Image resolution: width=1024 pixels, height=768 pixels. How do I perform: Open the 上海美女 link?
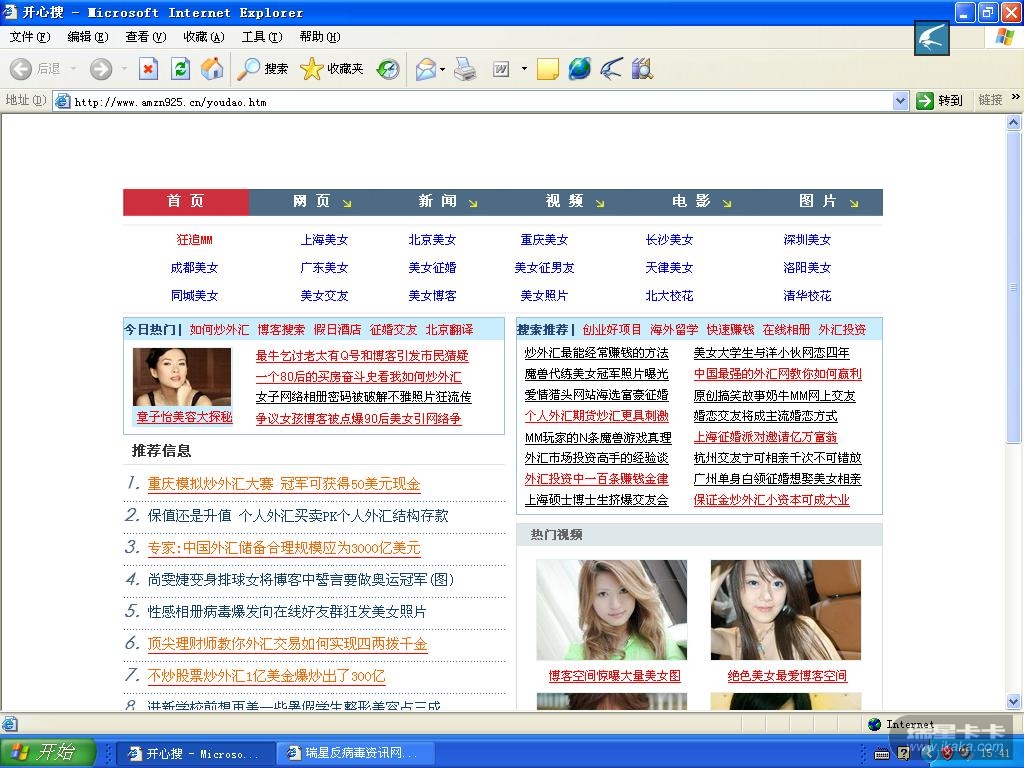[324, 240]
